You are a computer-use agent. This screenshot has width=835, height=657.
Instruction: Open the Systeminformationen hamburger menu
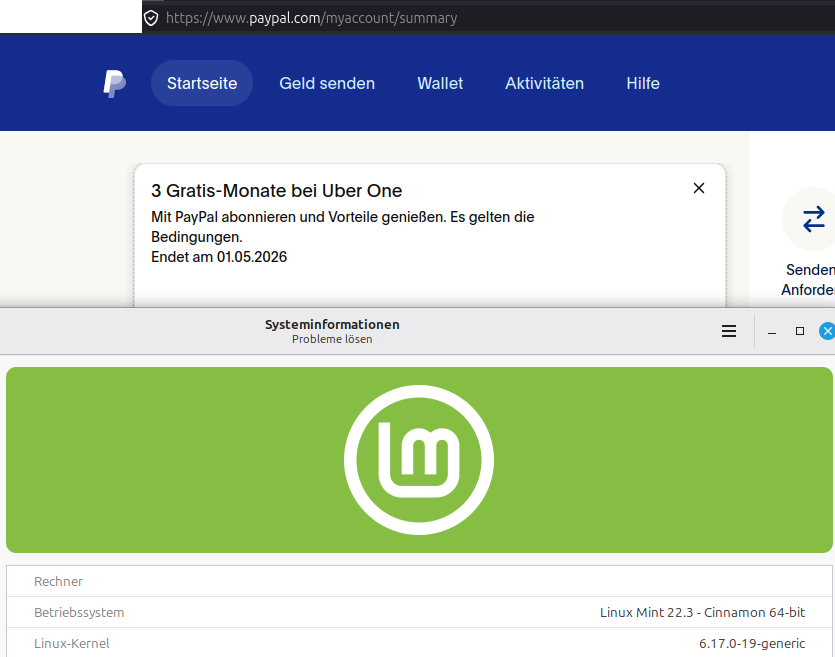click(x=729, y=331)
